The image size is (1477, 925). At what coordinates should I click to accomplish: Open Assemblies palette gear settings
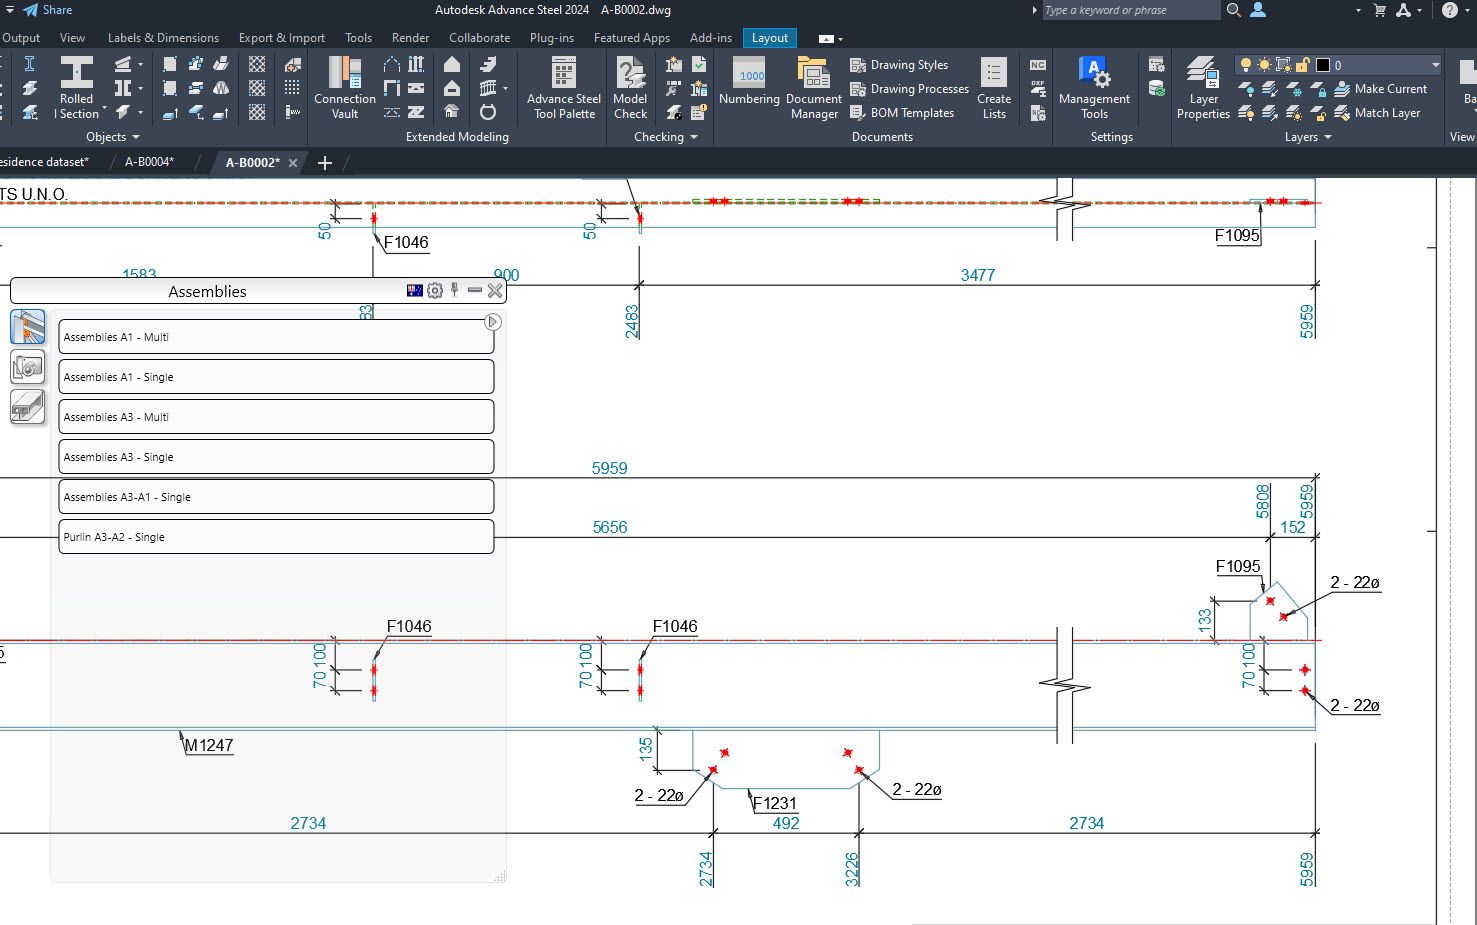435,291
